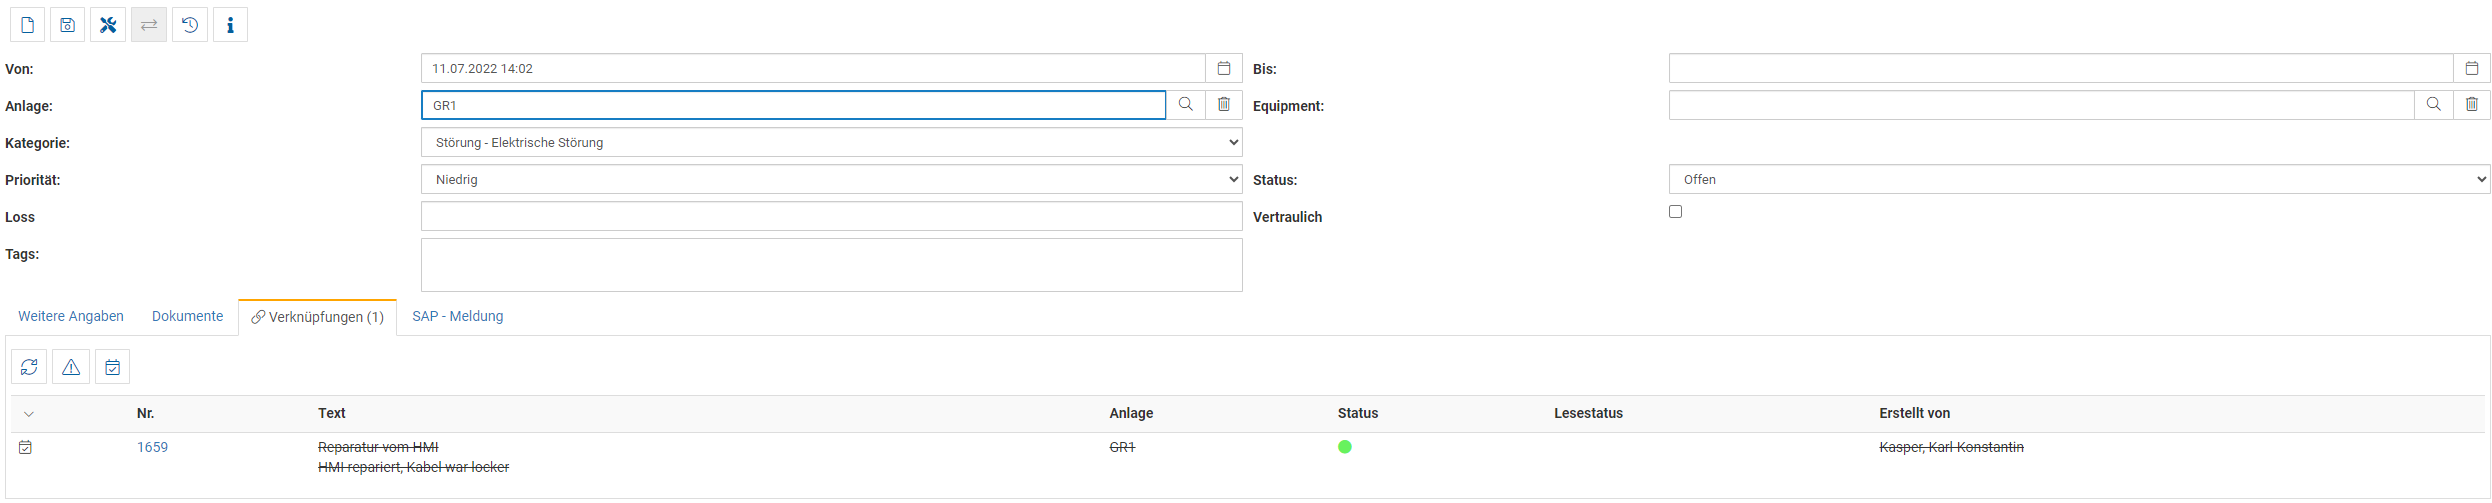Open linked entry number 1659

152,447
